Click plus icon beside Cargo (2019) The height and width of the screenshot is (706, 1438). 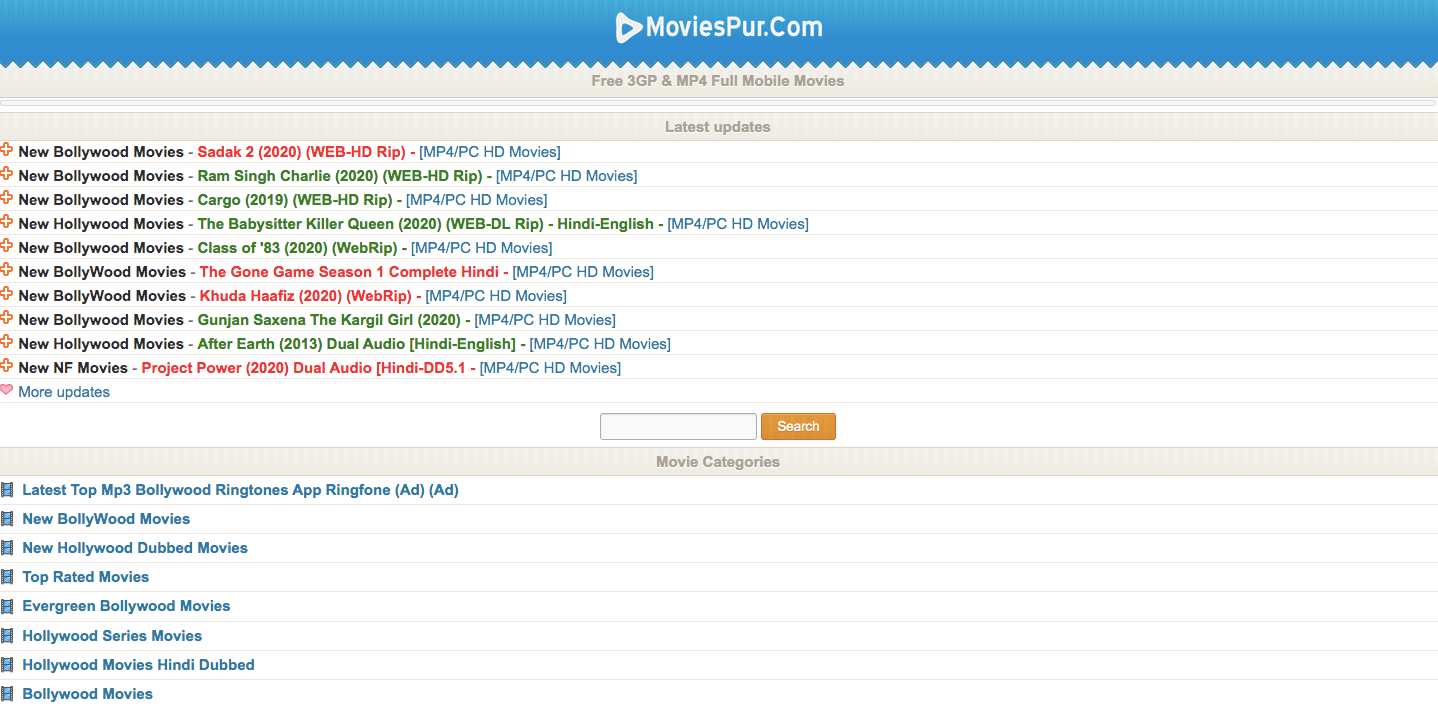point(7,198)
